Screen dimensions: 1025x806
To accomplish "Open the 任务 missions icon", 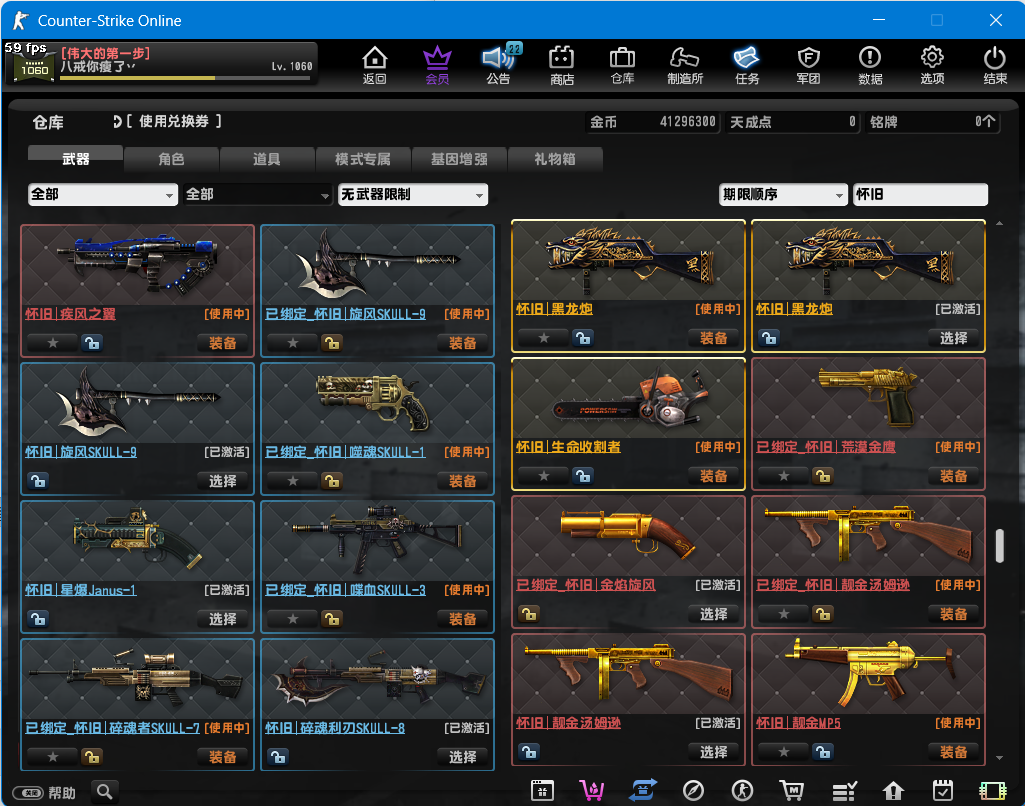I will point(747,65).
